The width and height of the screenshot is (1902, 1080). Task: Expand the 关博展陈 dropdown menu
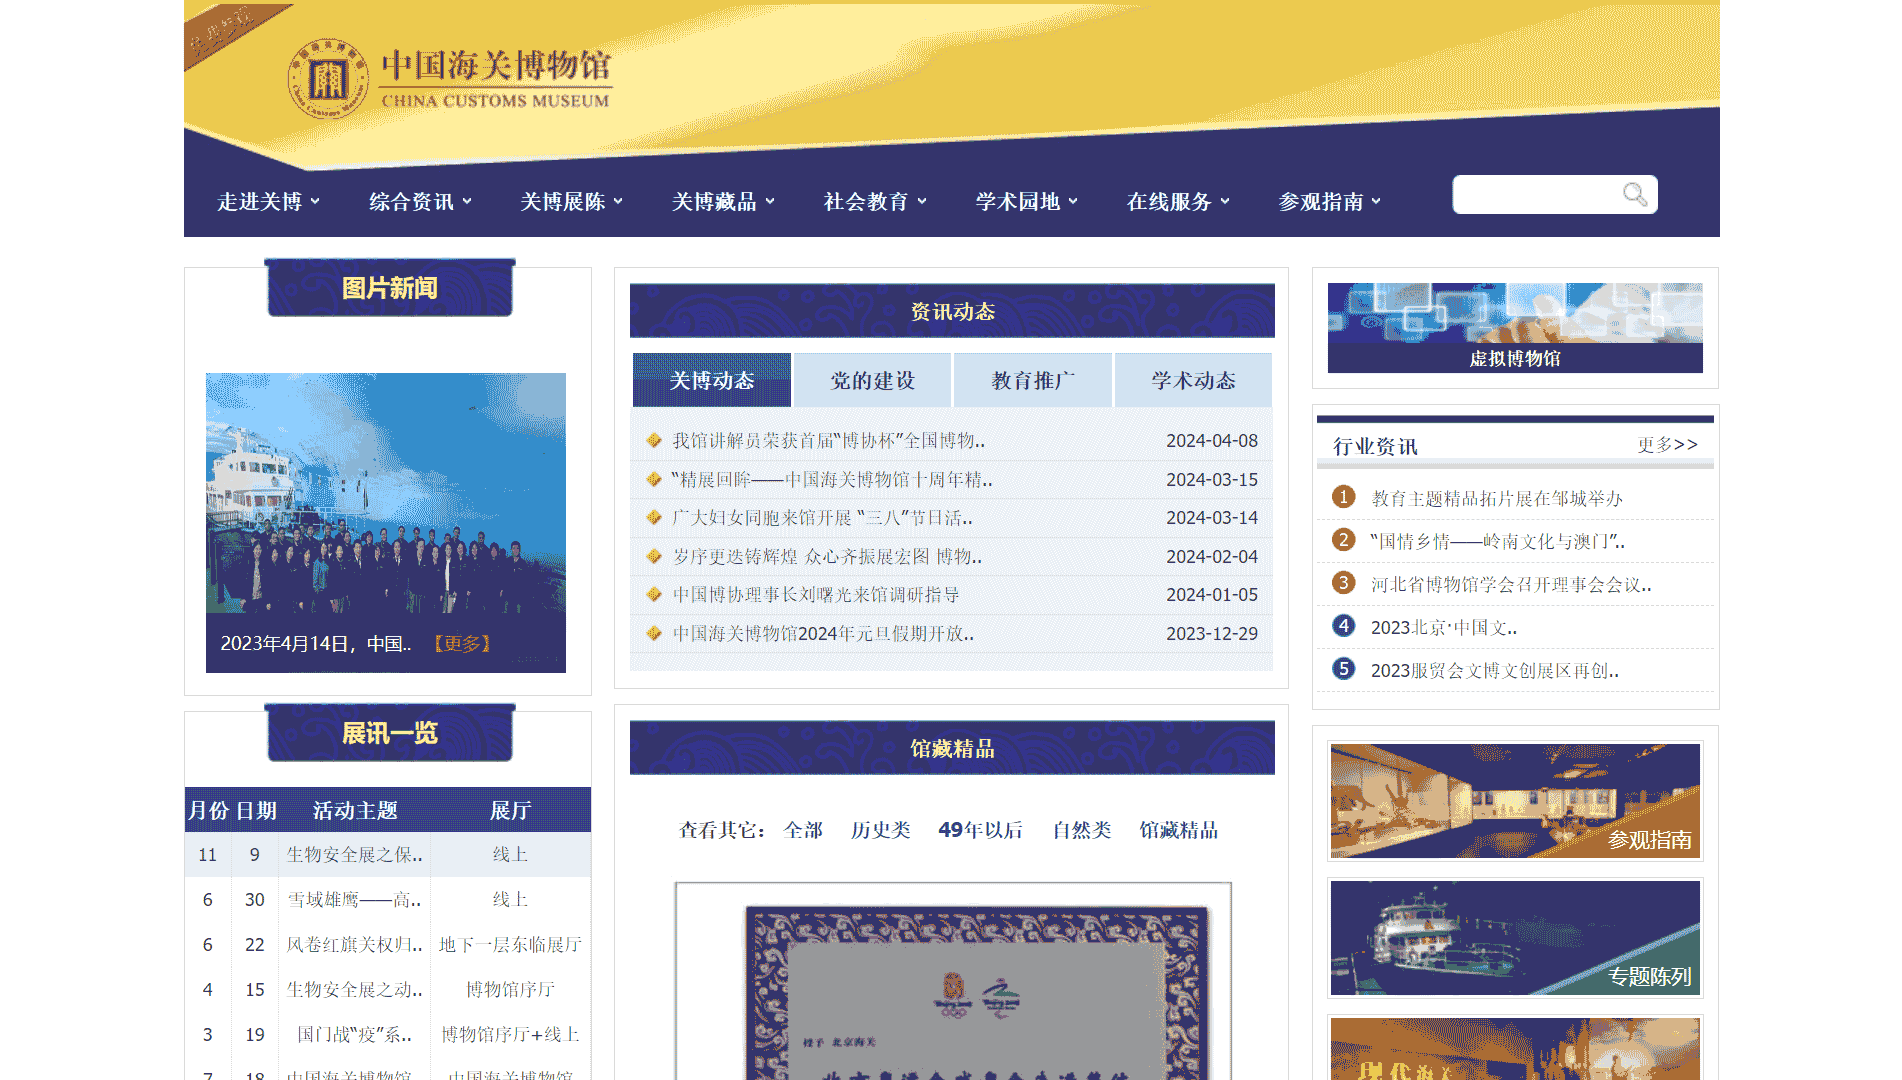click(571, 202)
